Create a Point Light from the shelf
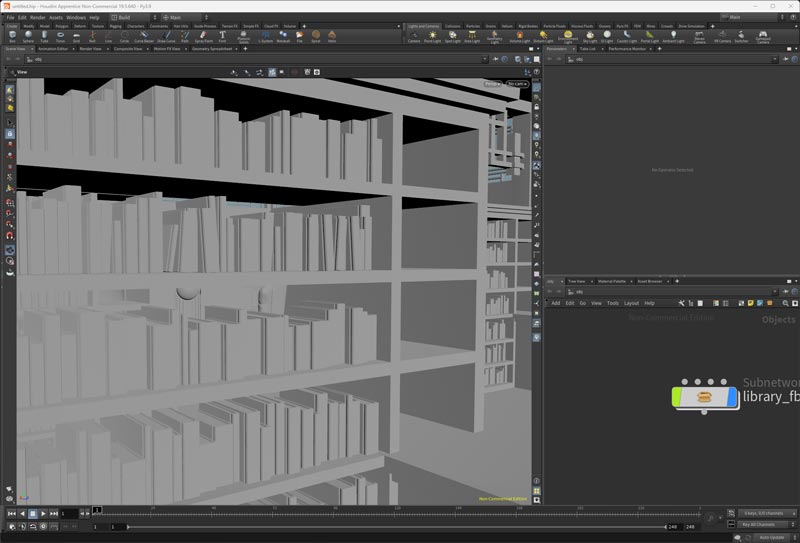This screenshot has height=543, width=800. (433, 37)
